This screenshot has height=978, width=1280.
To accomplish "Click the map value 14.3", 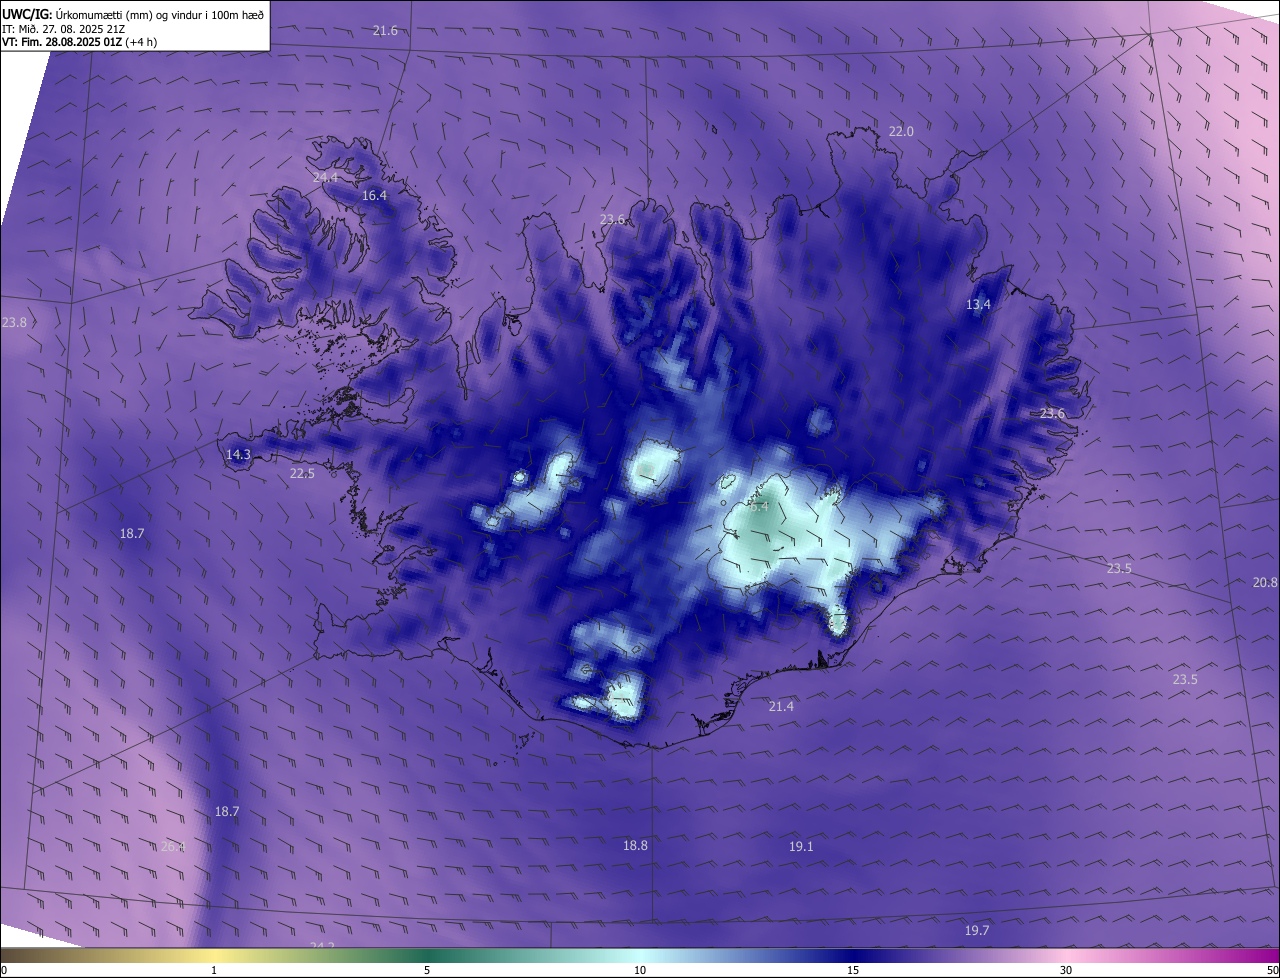I will [x=238, y=455].
